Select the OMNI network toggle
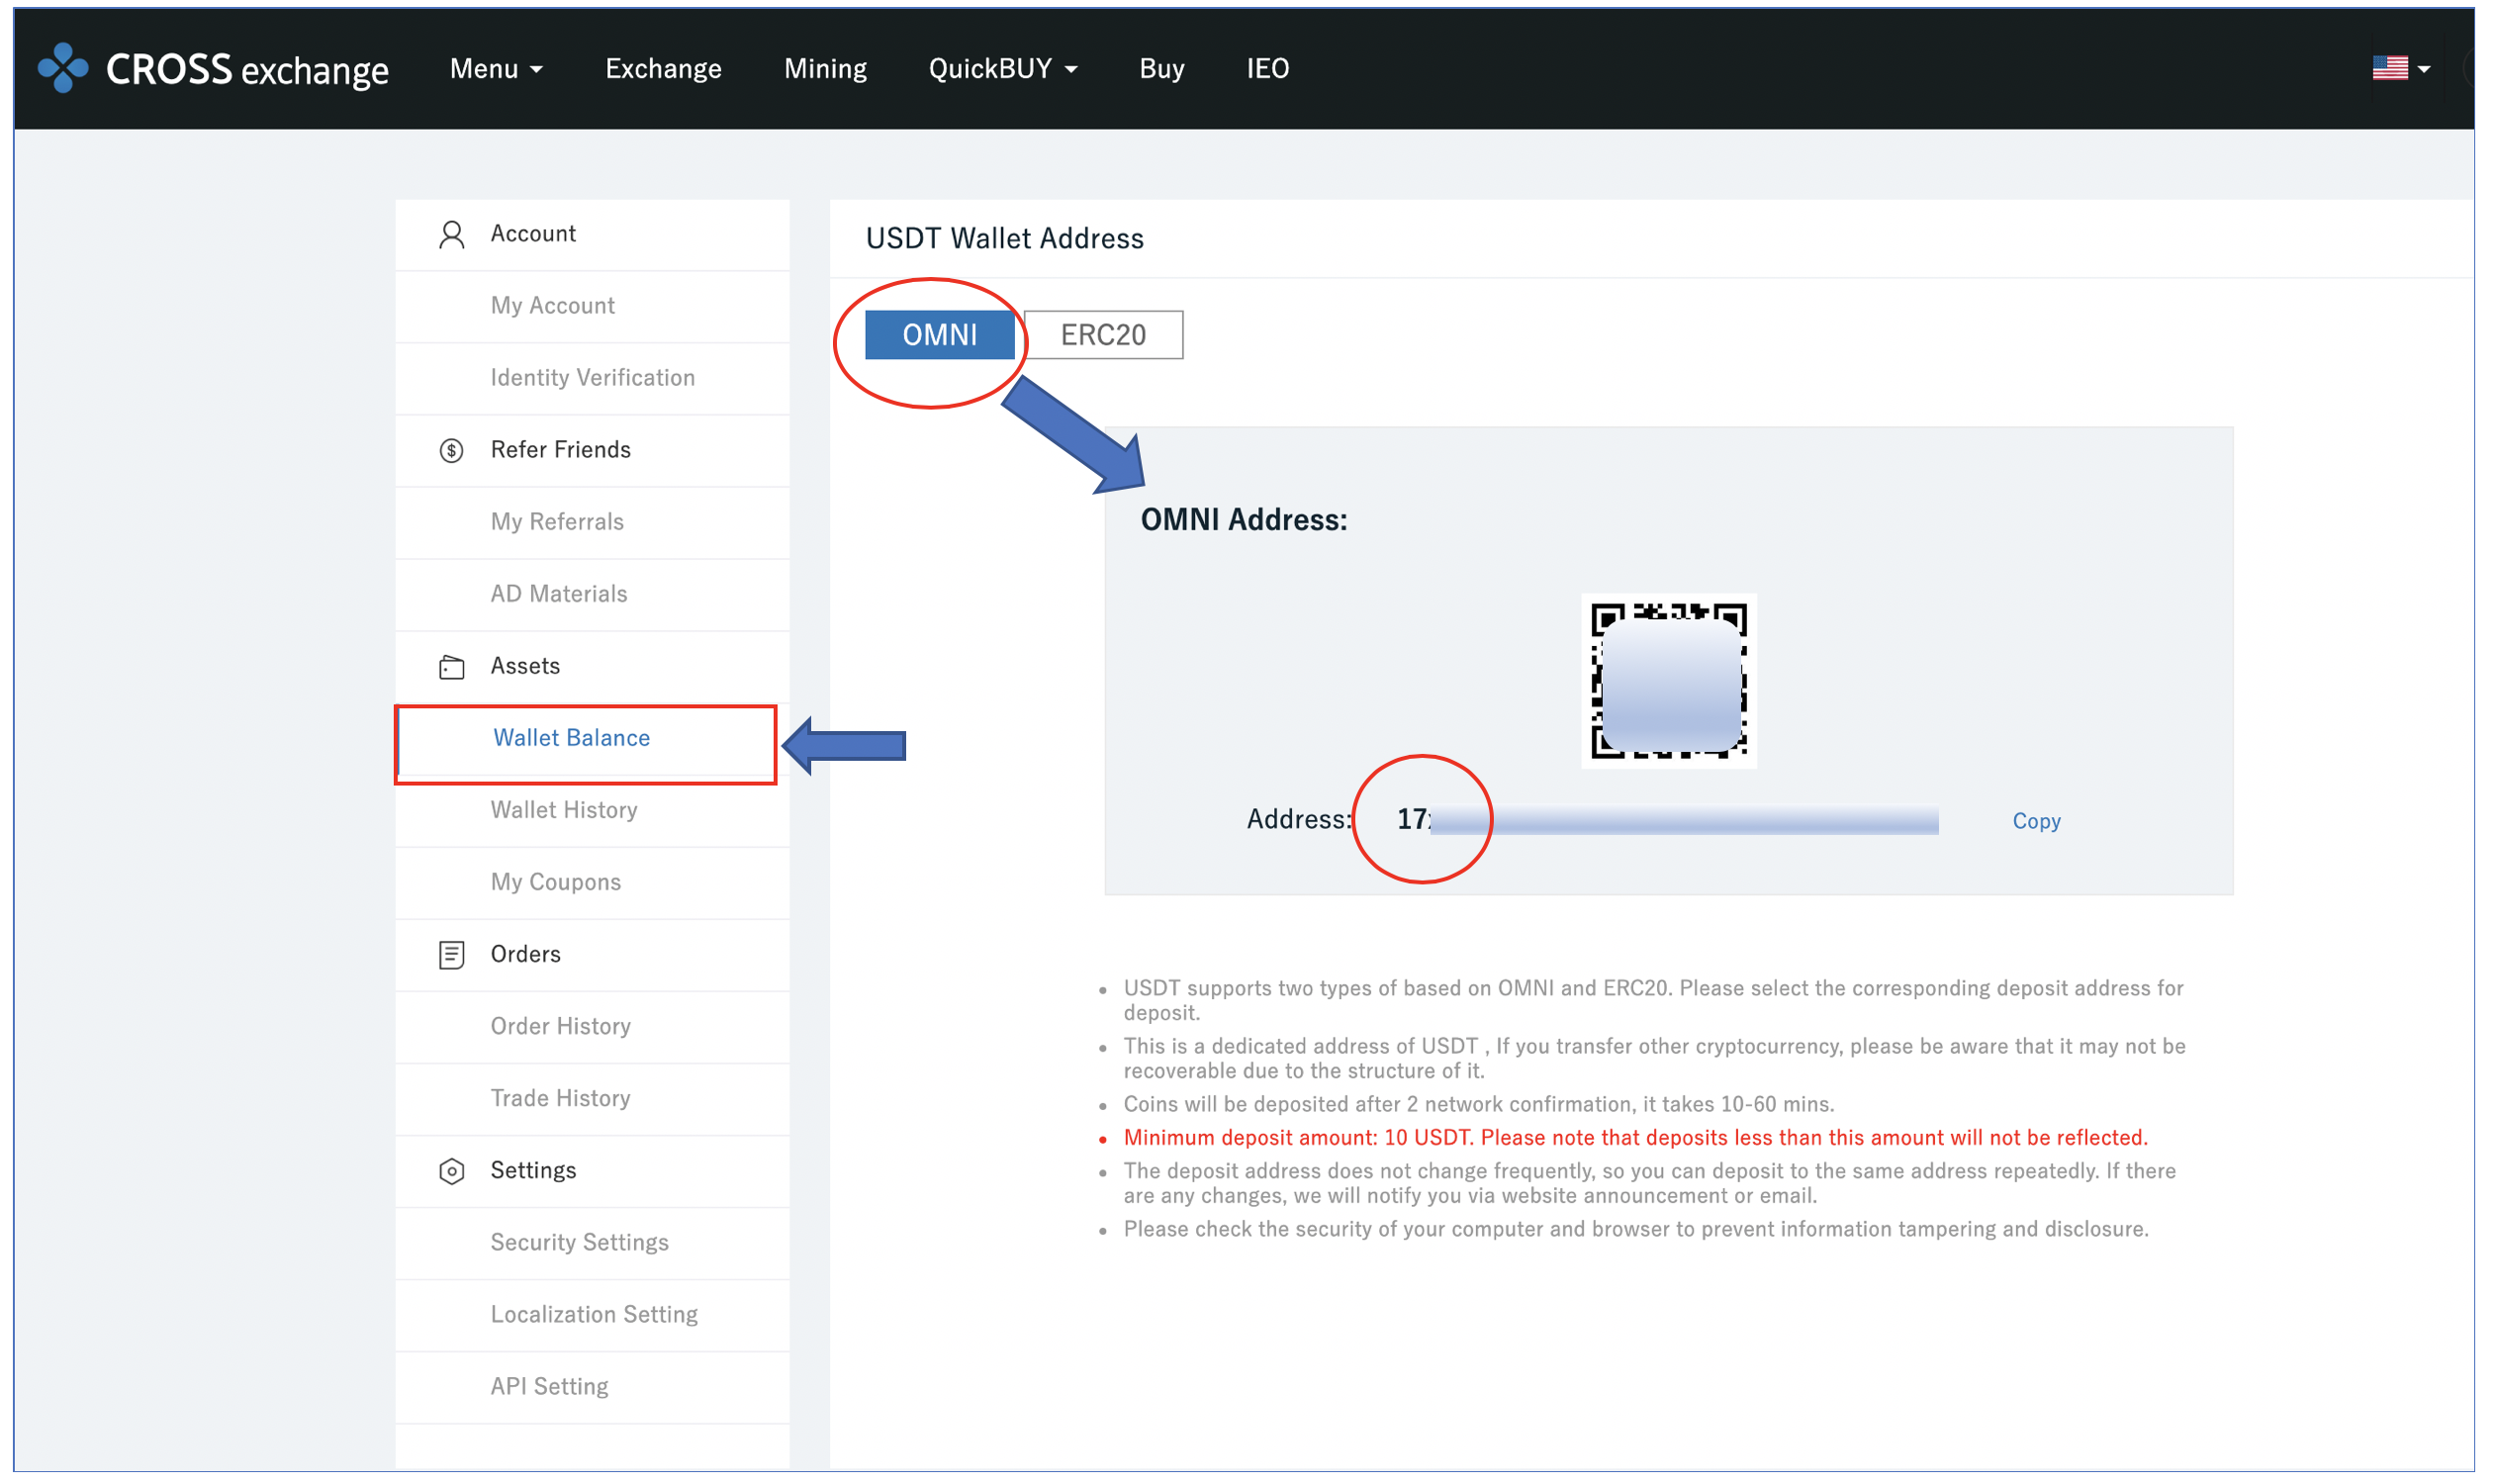 pos(939,335)
